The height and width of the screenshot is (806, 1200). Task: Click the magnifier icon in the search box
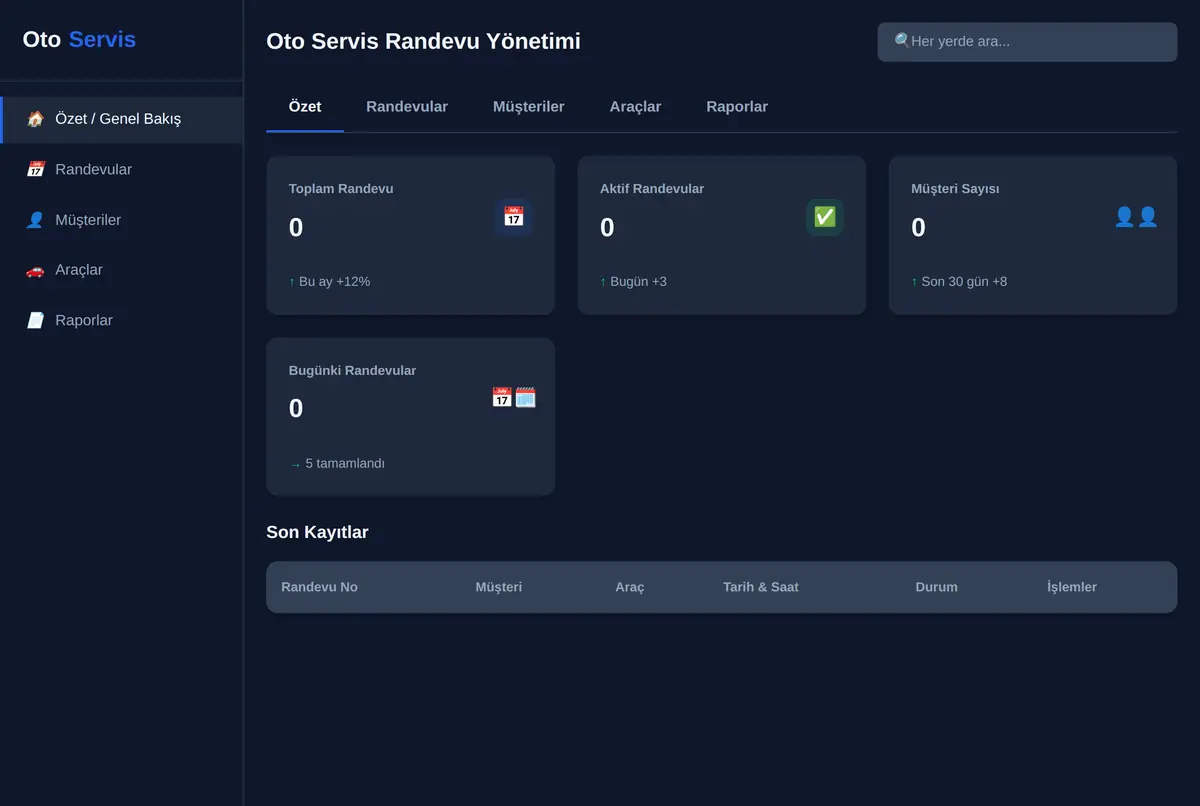tap(902, 41)
